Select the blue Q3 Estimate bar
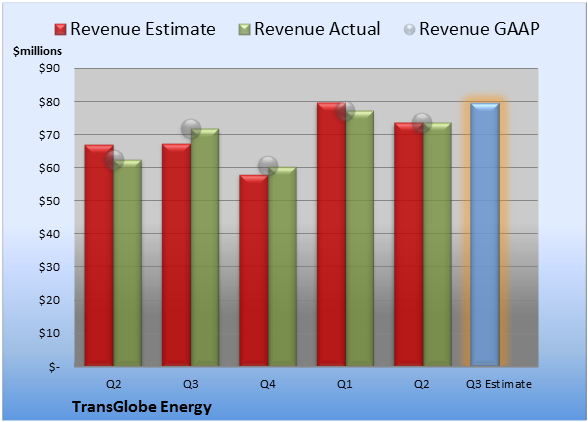588x422 pixels. click(485, 234)
